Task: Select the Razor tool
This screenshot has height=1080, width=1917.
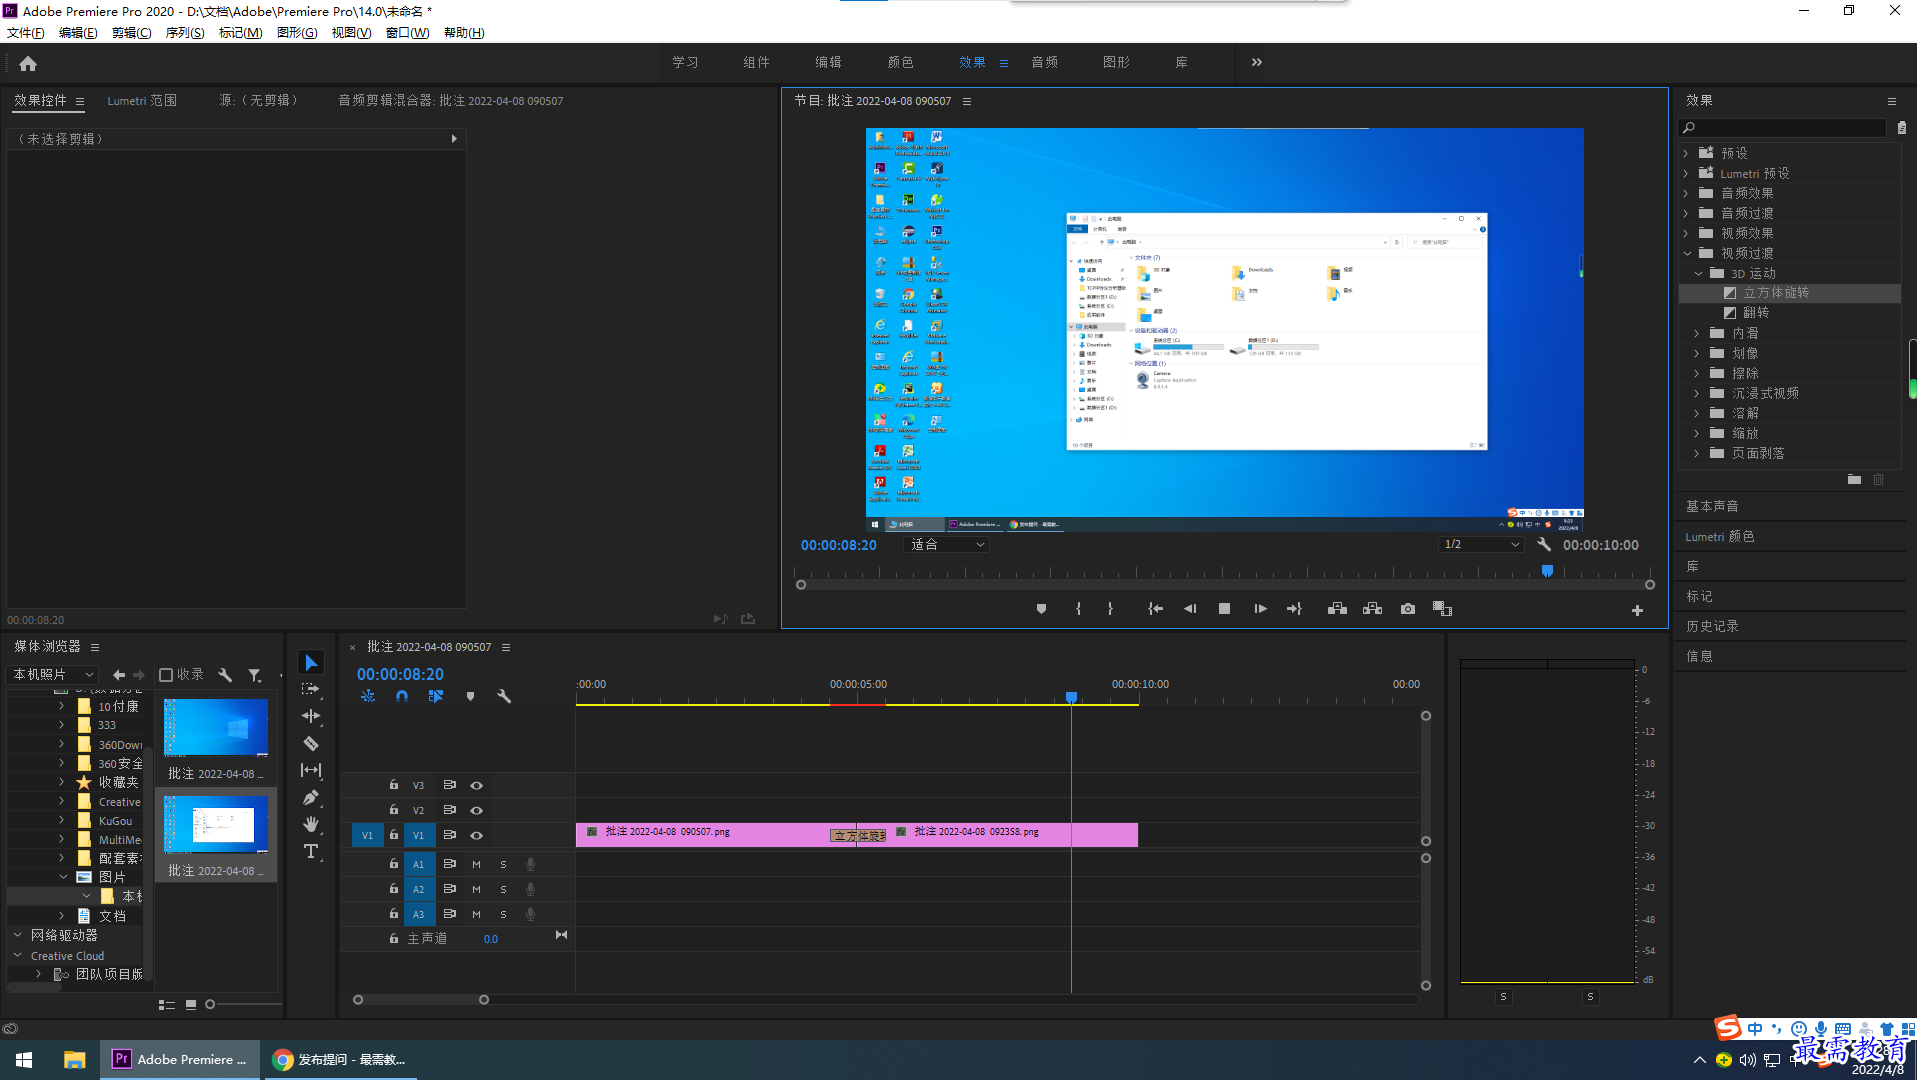Action: pyautogui.click(x=311, y=743)
